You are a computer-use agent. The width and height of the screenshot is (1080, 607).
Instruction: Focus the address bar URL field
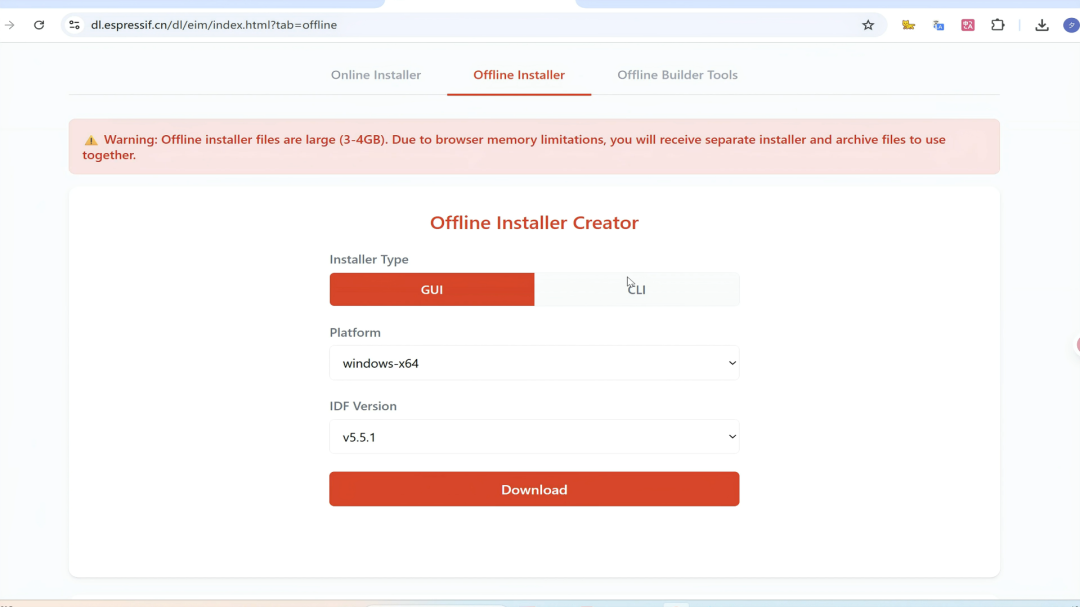click(x=468, y=25)
